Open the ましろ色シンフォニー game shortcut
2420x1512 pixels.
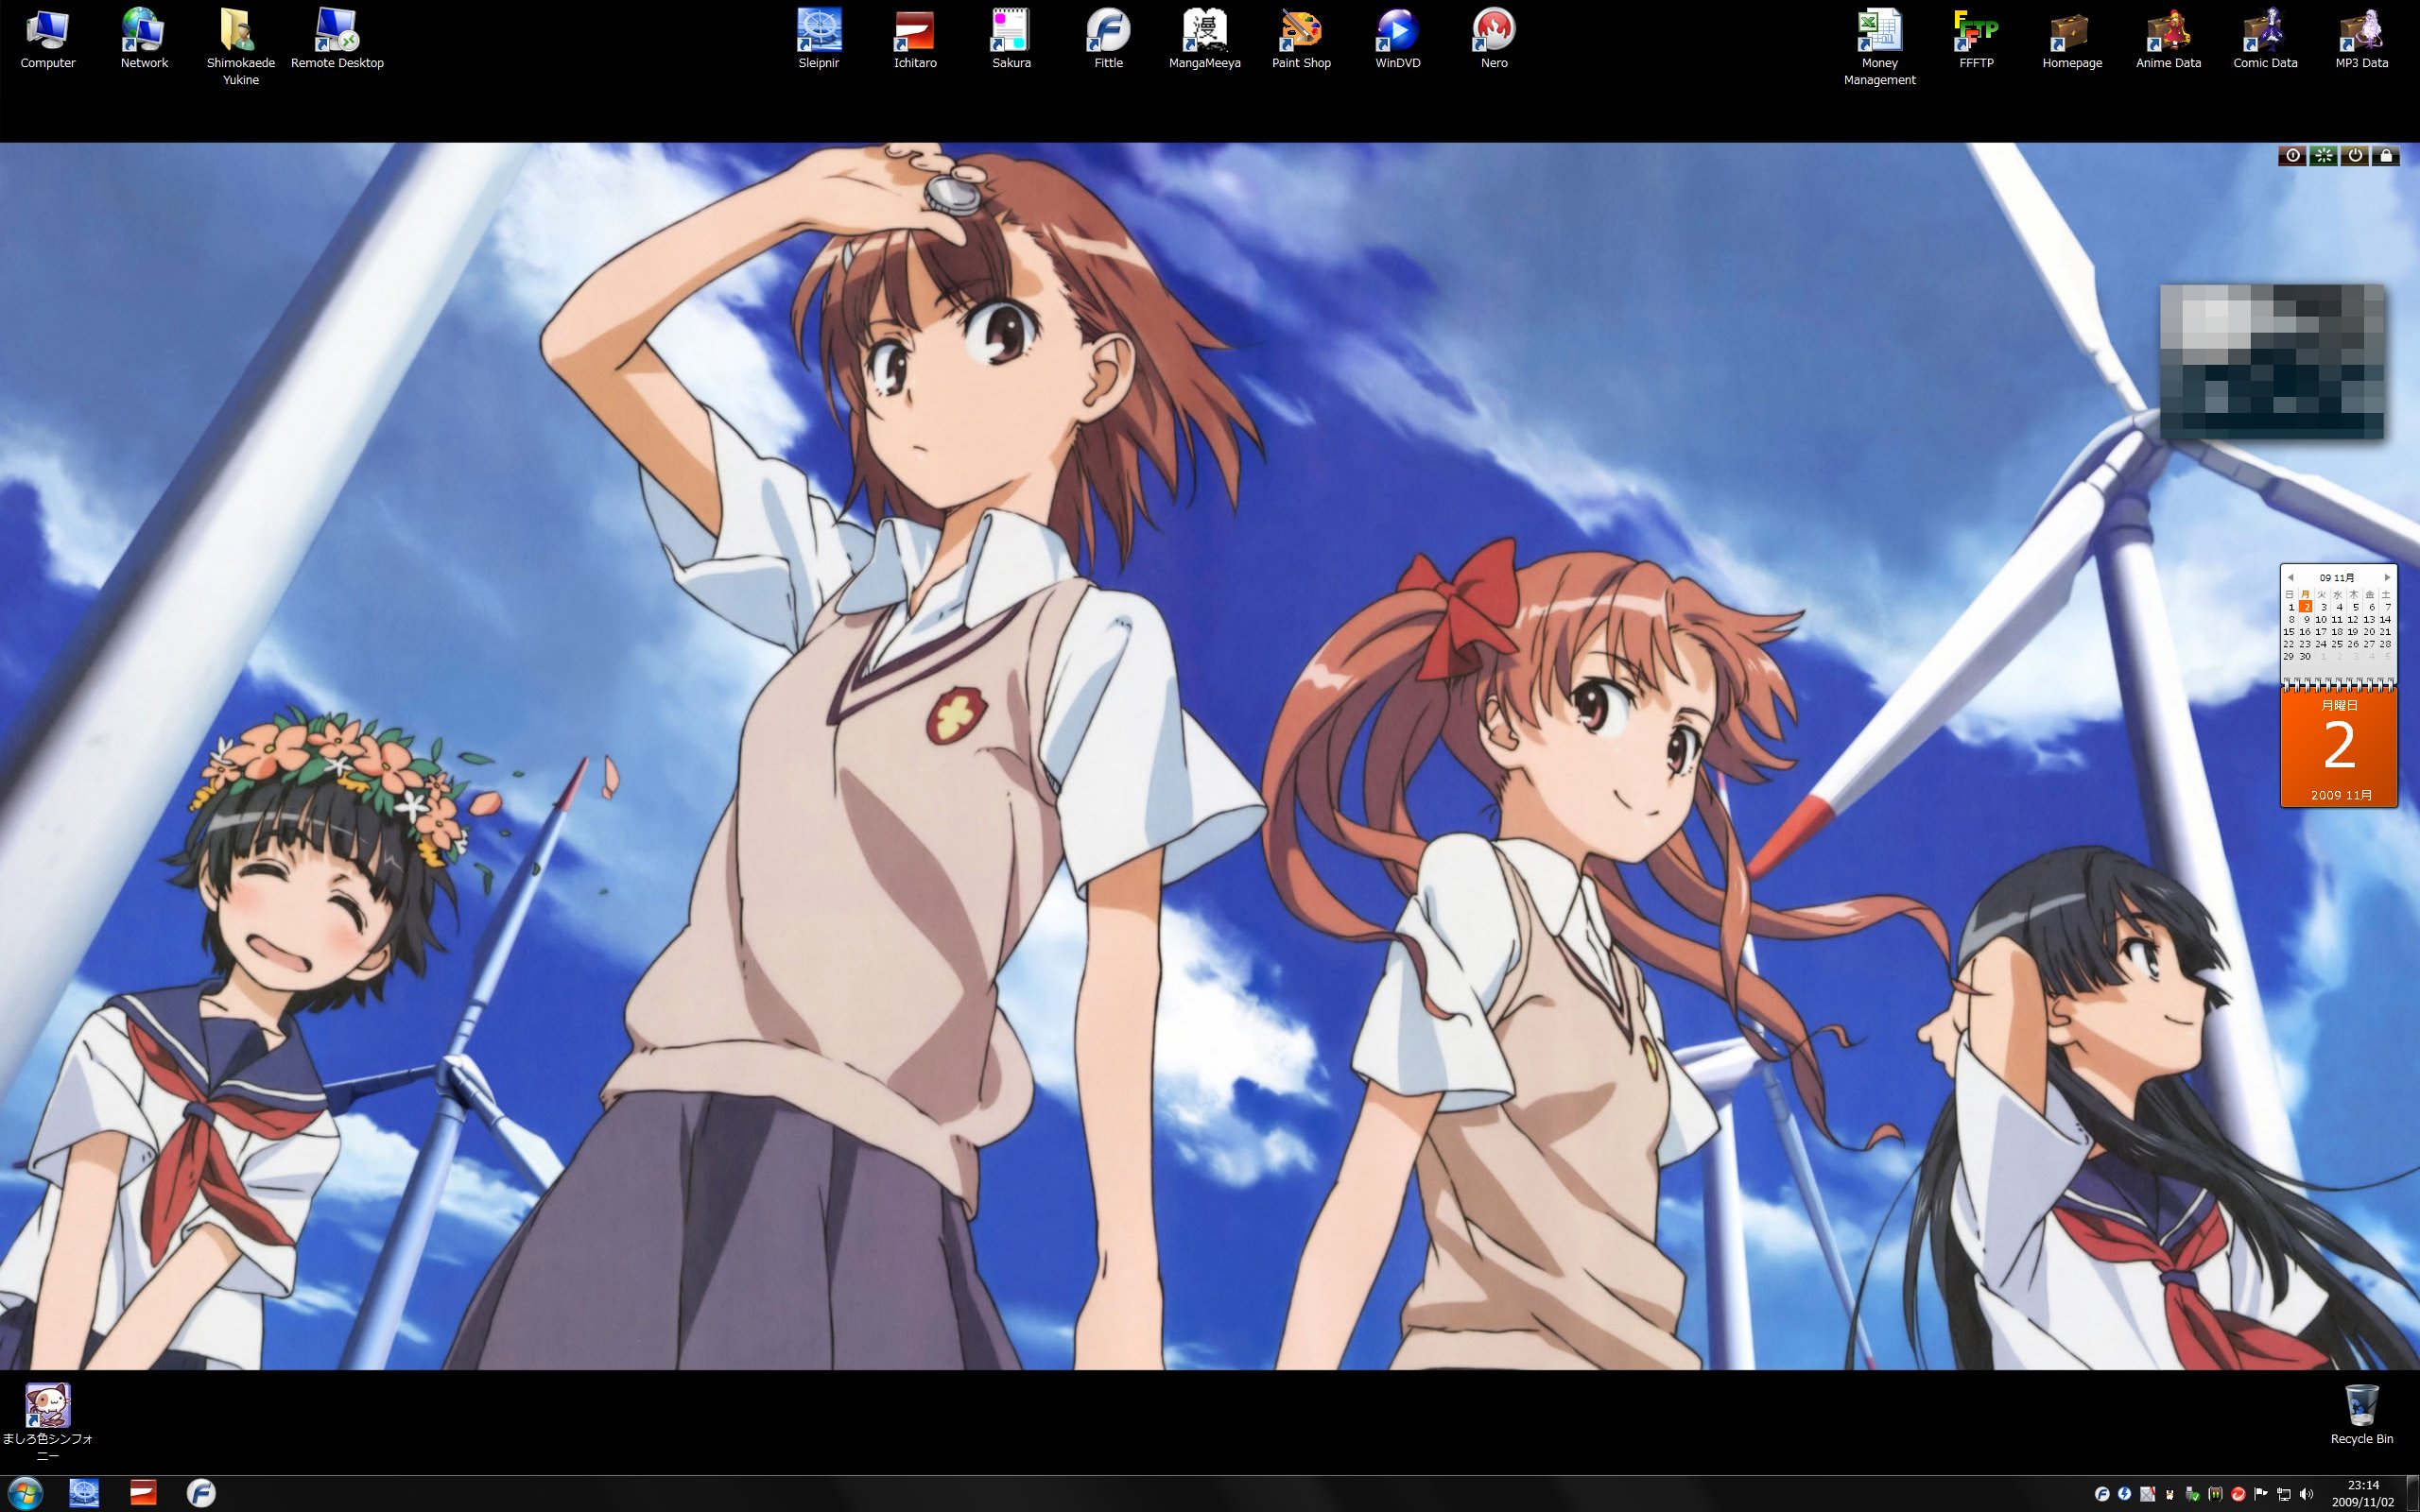[48, 1422]
